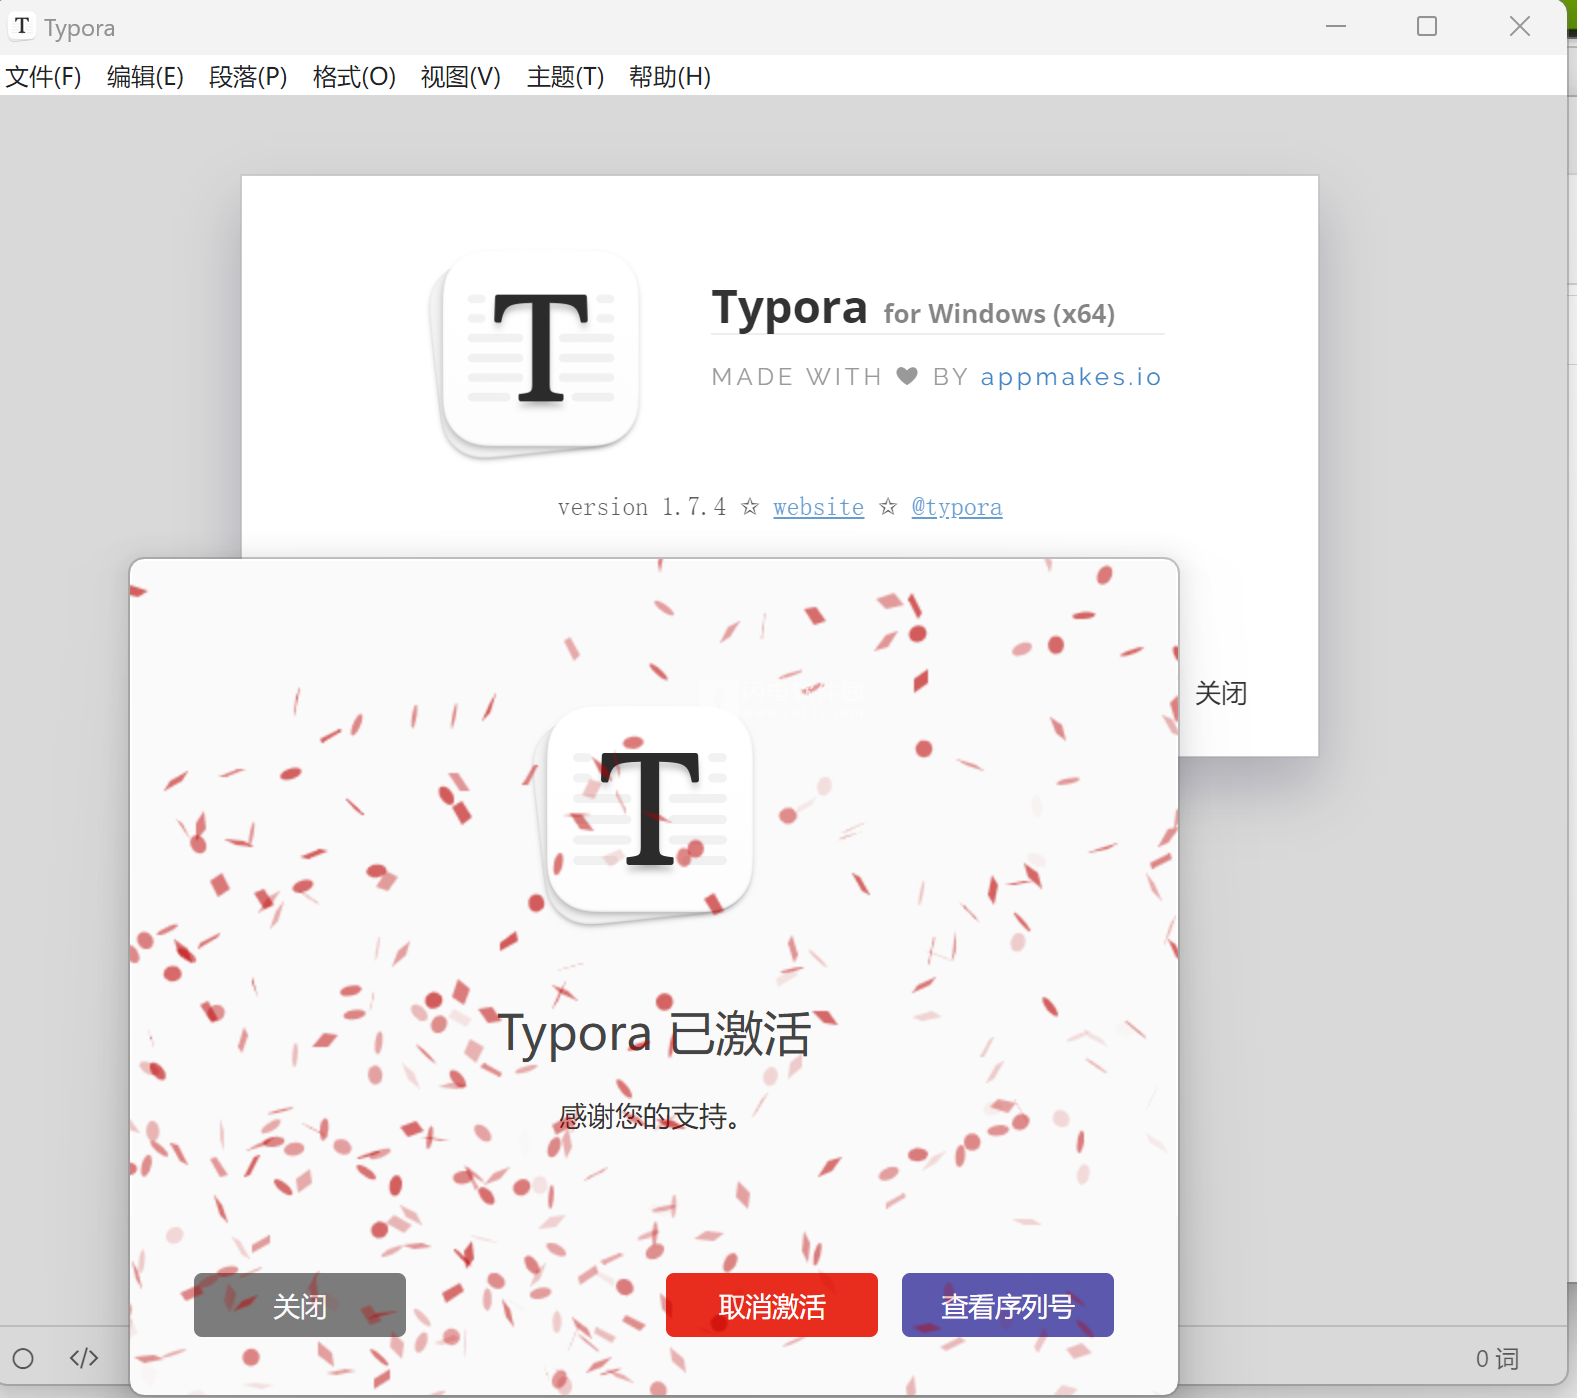Click the Typora 已激活 heading
This screenshot has width=1577, height=1398.
click(x=655, y=1034)
